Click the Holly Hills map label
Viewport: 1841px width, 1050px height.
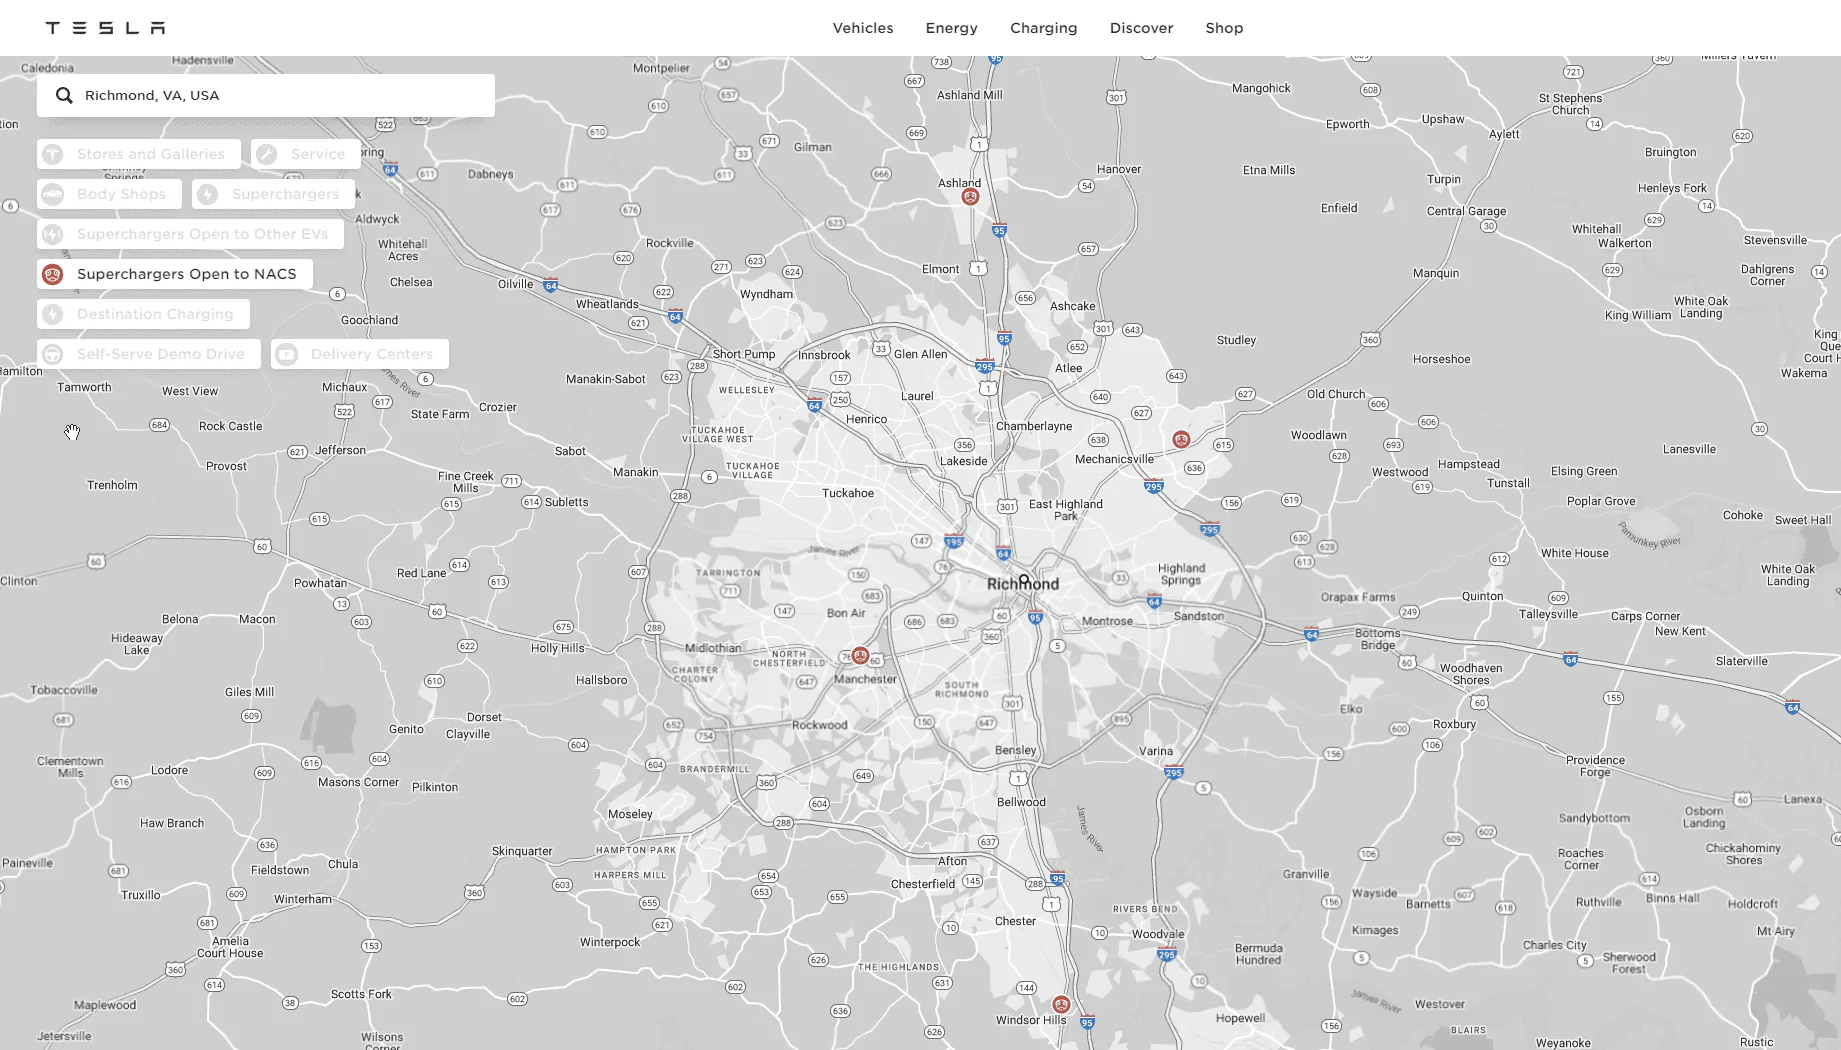pos(558,648)
